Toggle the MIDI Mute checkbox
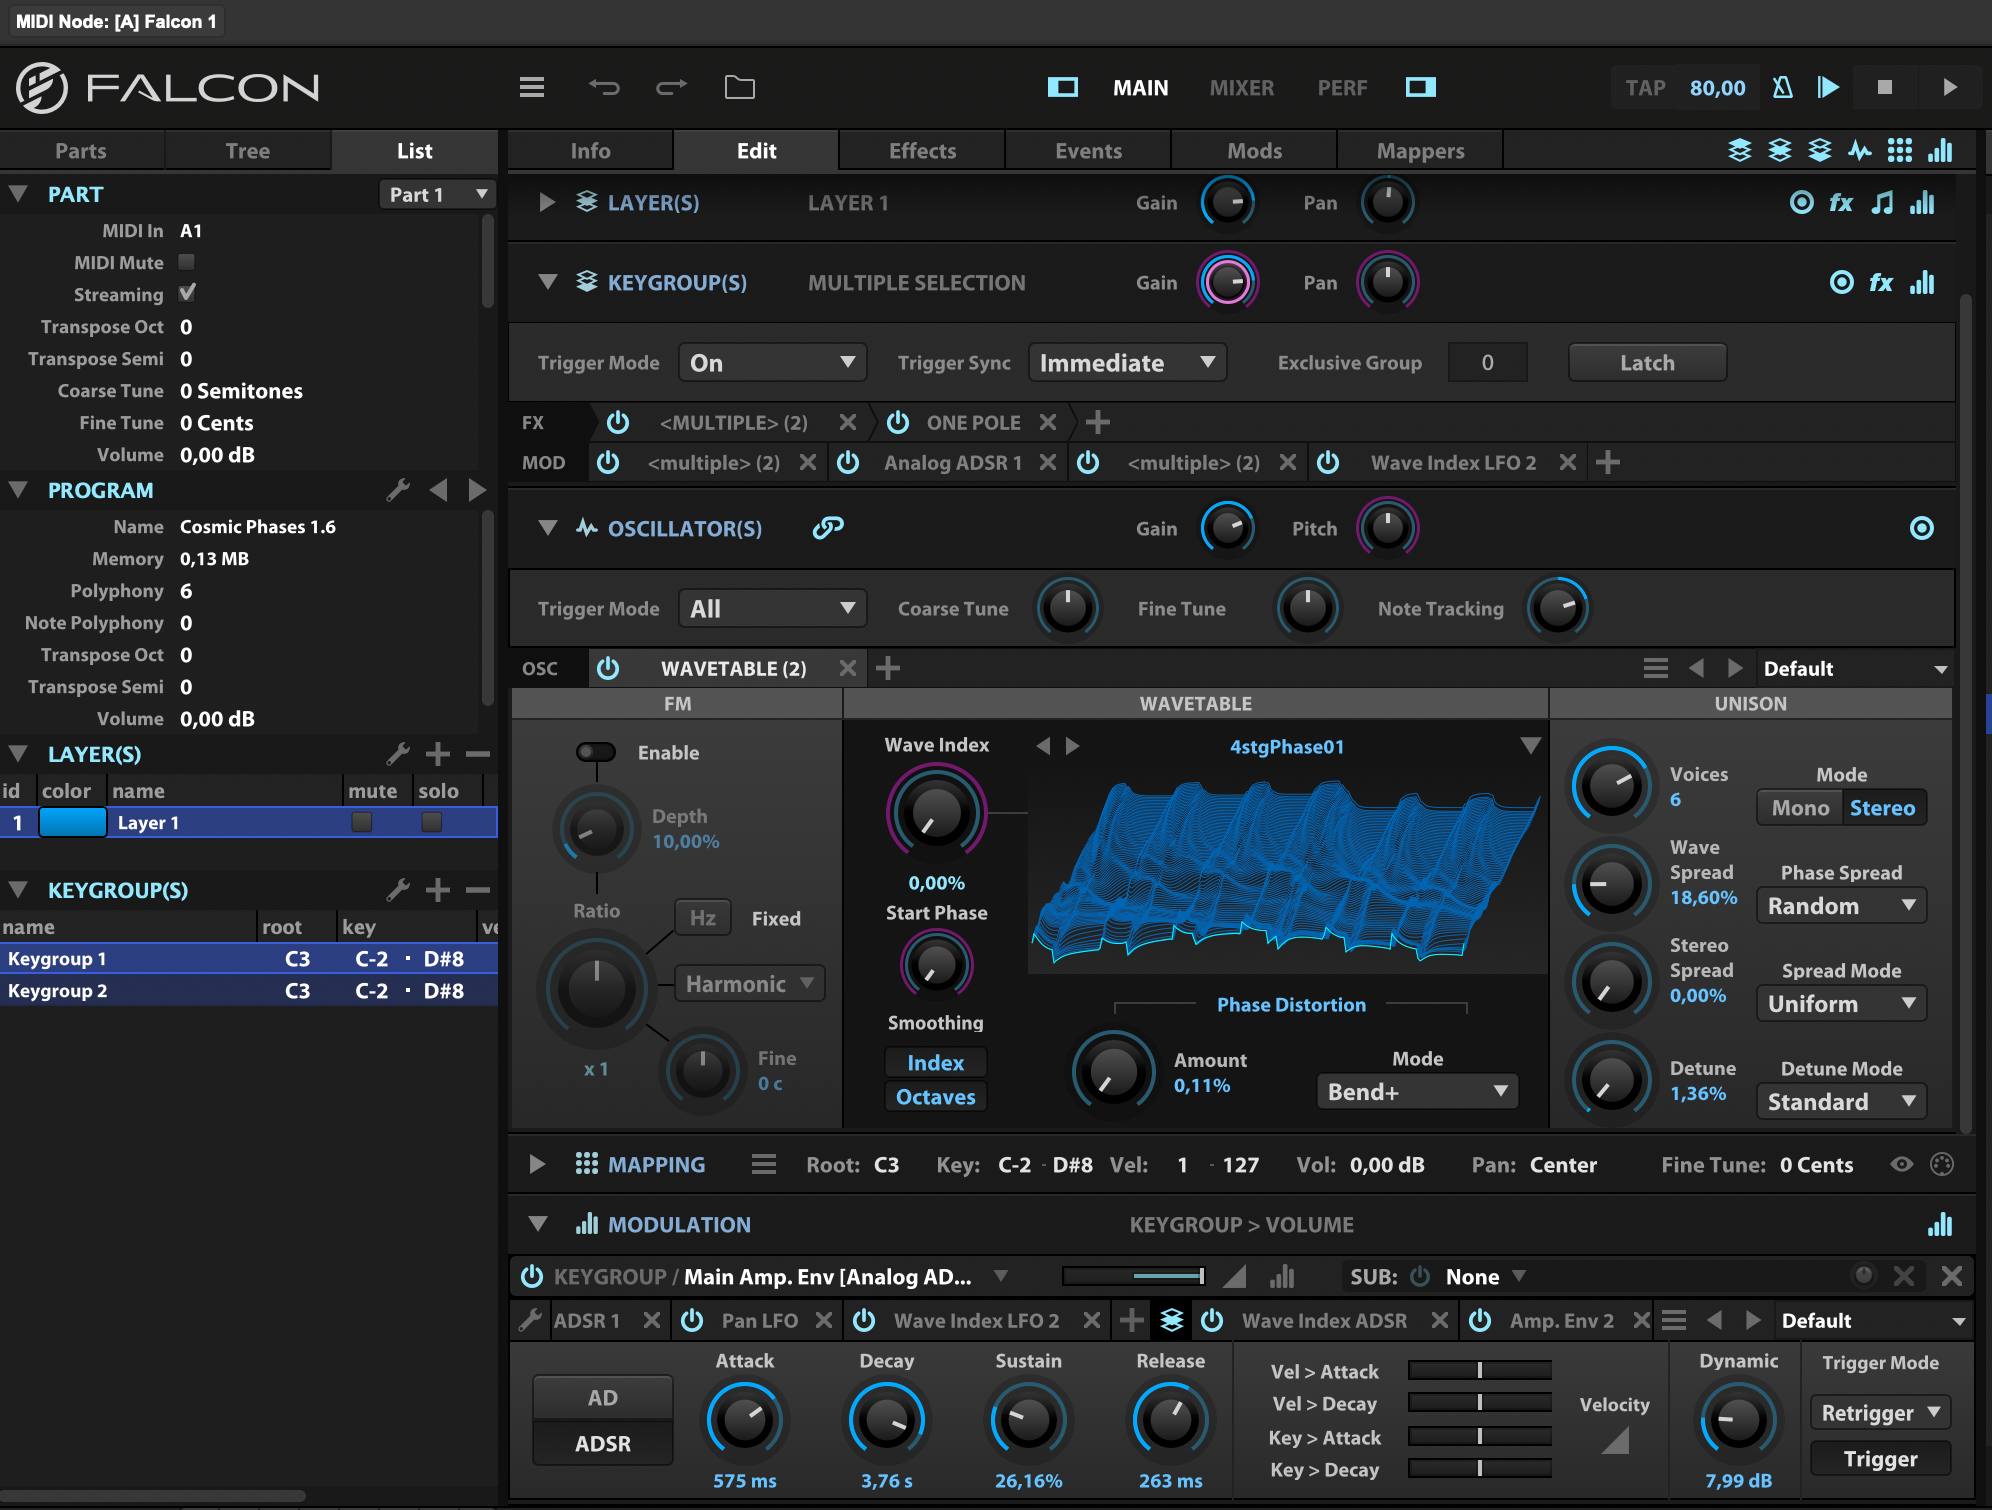Viewport: 1992px width, 1510px height. click(x=186, y=262)
